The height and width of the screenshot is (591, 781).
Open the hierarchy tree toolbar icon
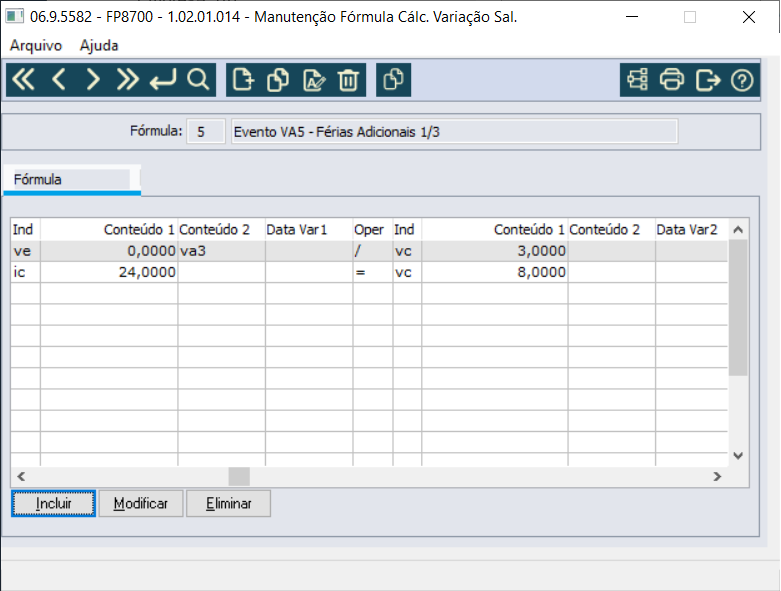(638, 80)
